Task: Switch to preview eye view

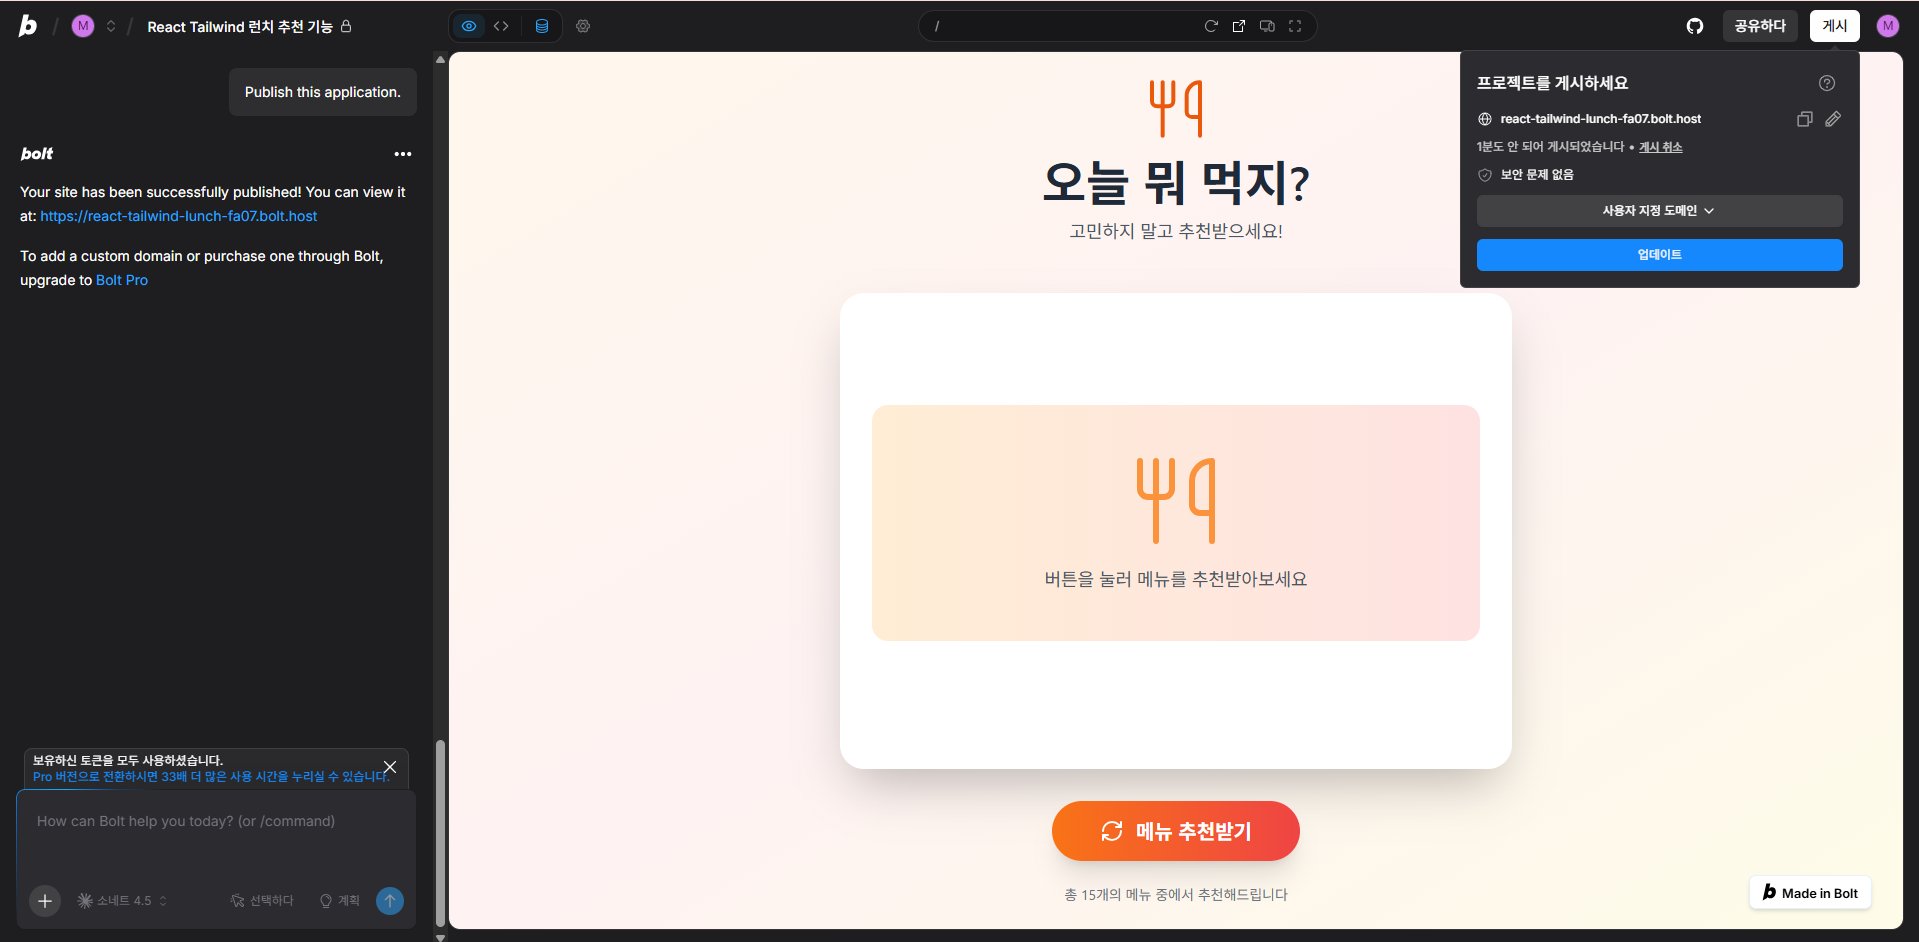Action: (x=469, y=26)
